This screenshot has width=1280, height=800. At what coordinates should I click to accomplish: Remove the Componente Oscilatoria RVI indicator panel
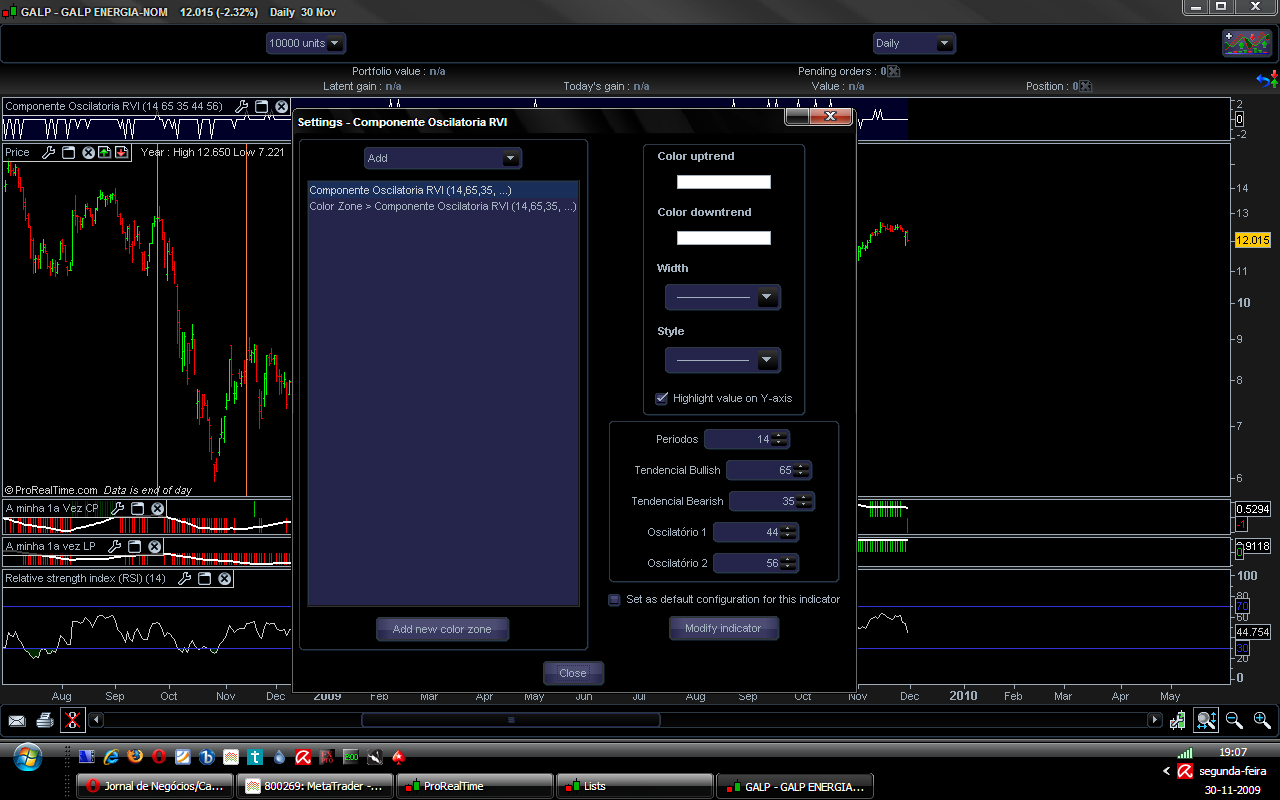[282, 106]
